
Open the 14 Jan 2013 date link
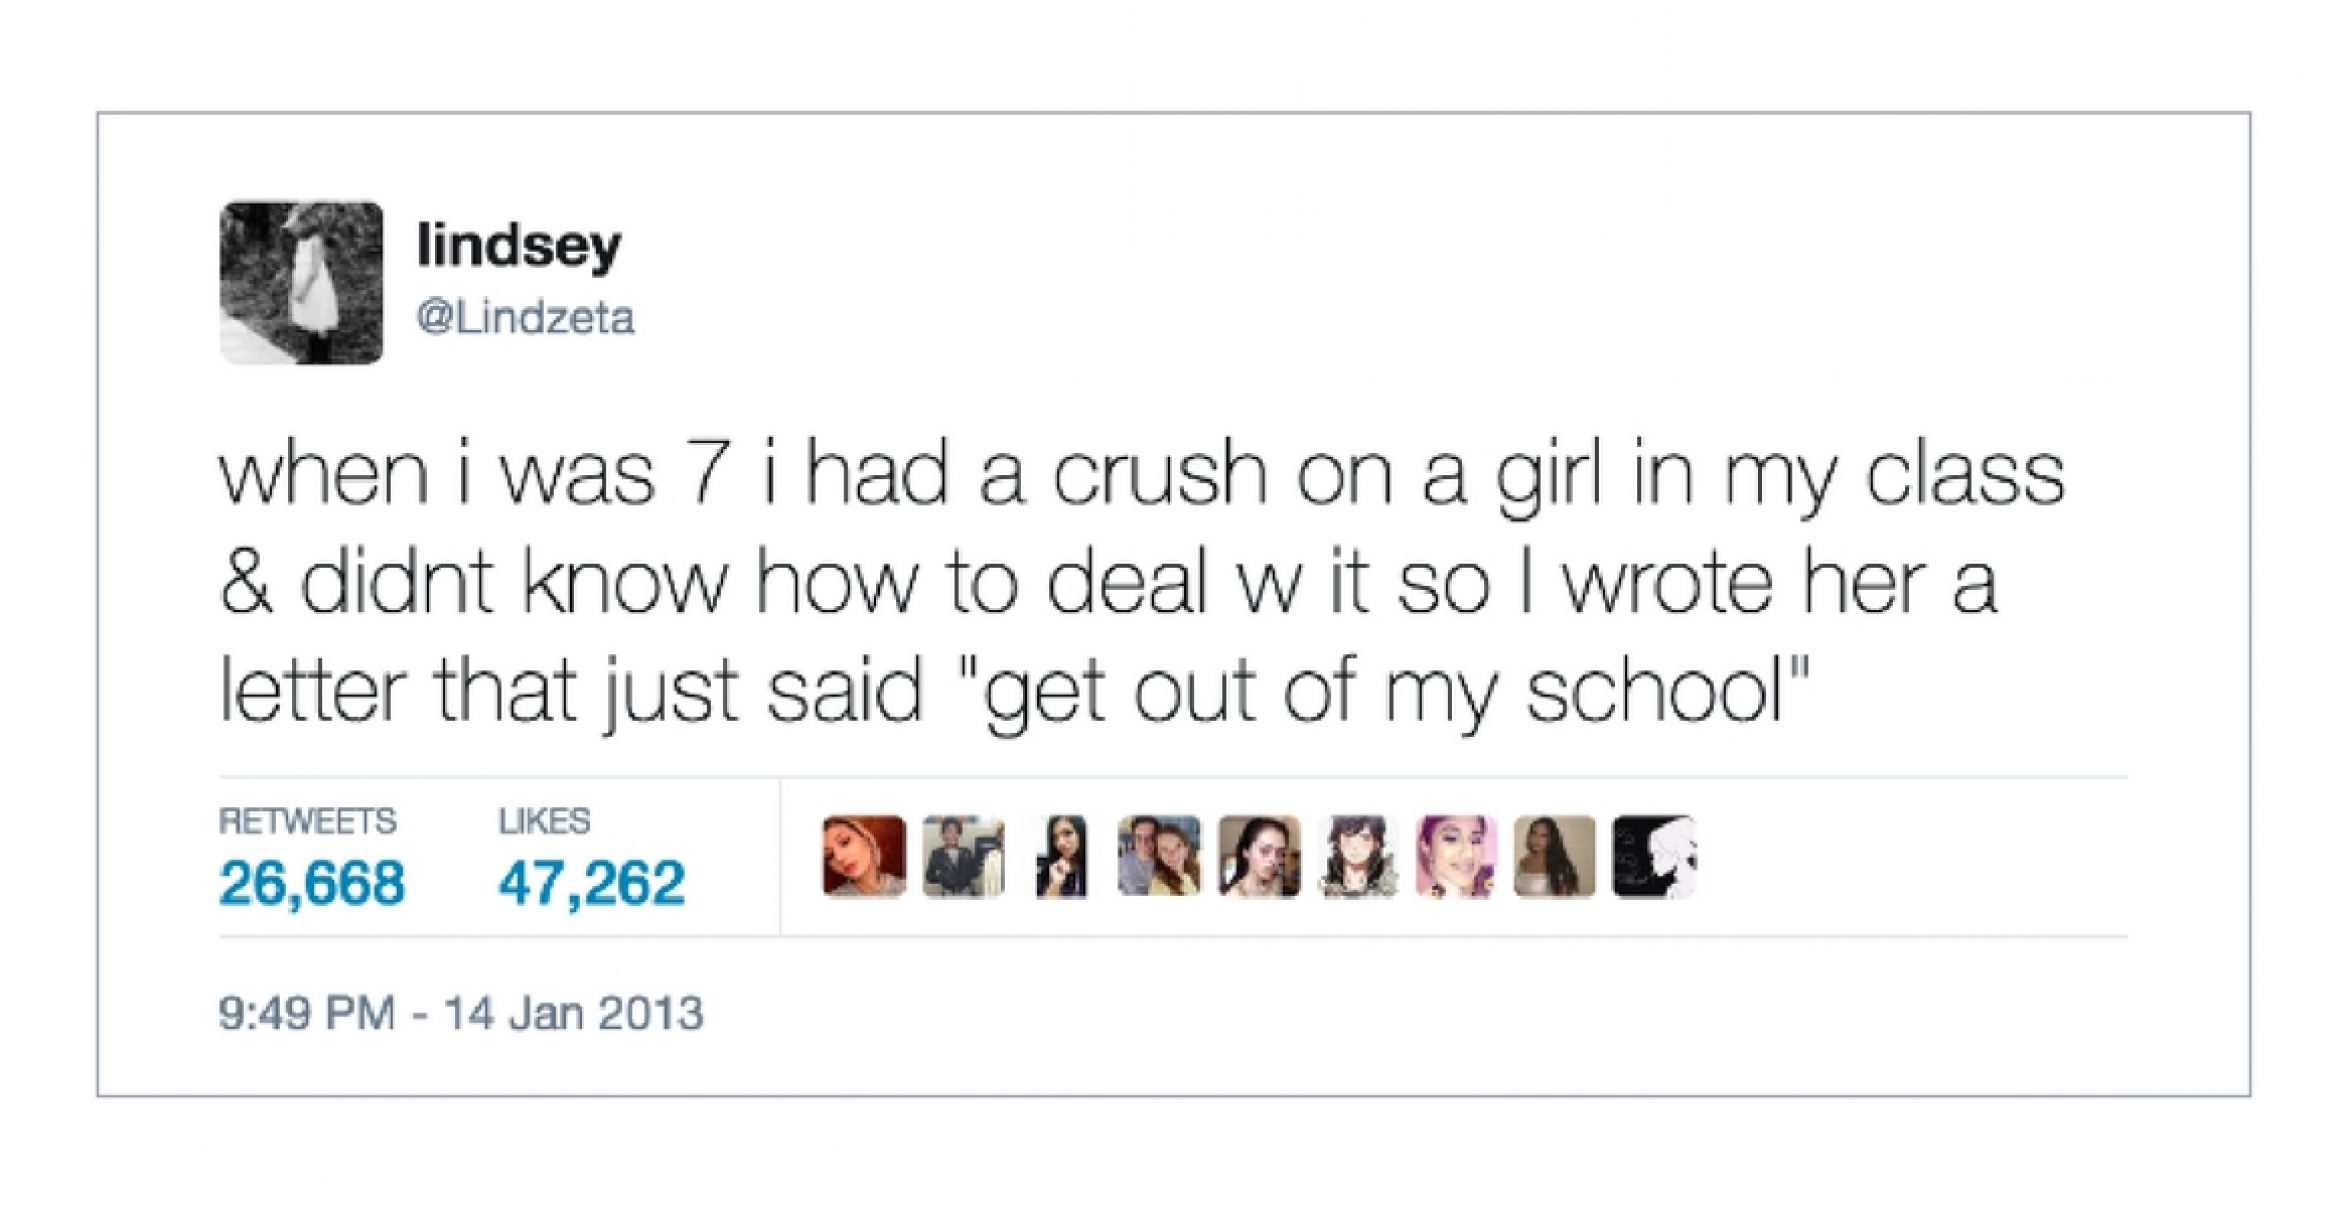pyautogui.click(x=574, y=1013)
